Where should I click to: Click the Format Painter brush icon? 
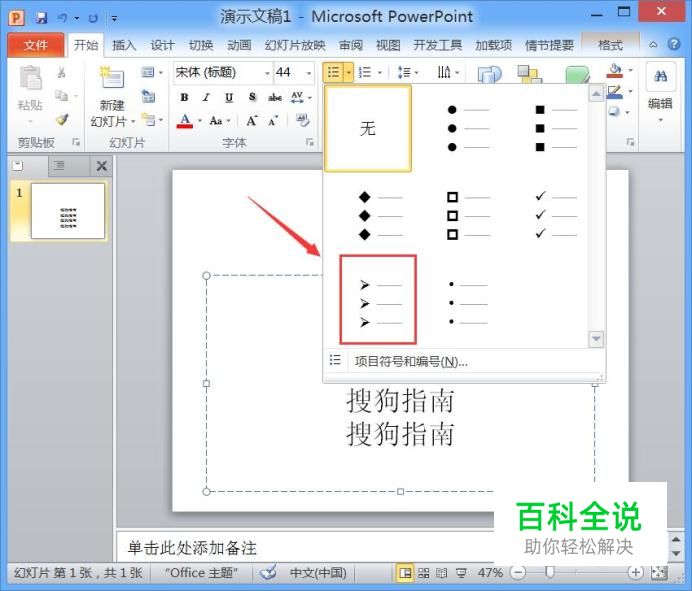click(x=62, y=119)
